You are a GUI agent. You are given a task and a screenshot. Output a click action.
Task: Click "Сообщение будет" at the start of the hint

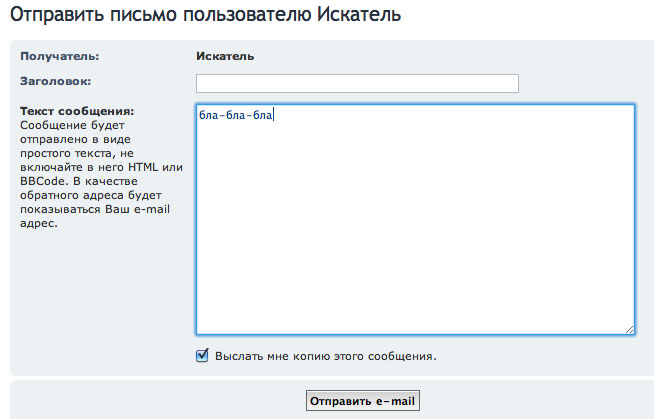pos(67,125)
